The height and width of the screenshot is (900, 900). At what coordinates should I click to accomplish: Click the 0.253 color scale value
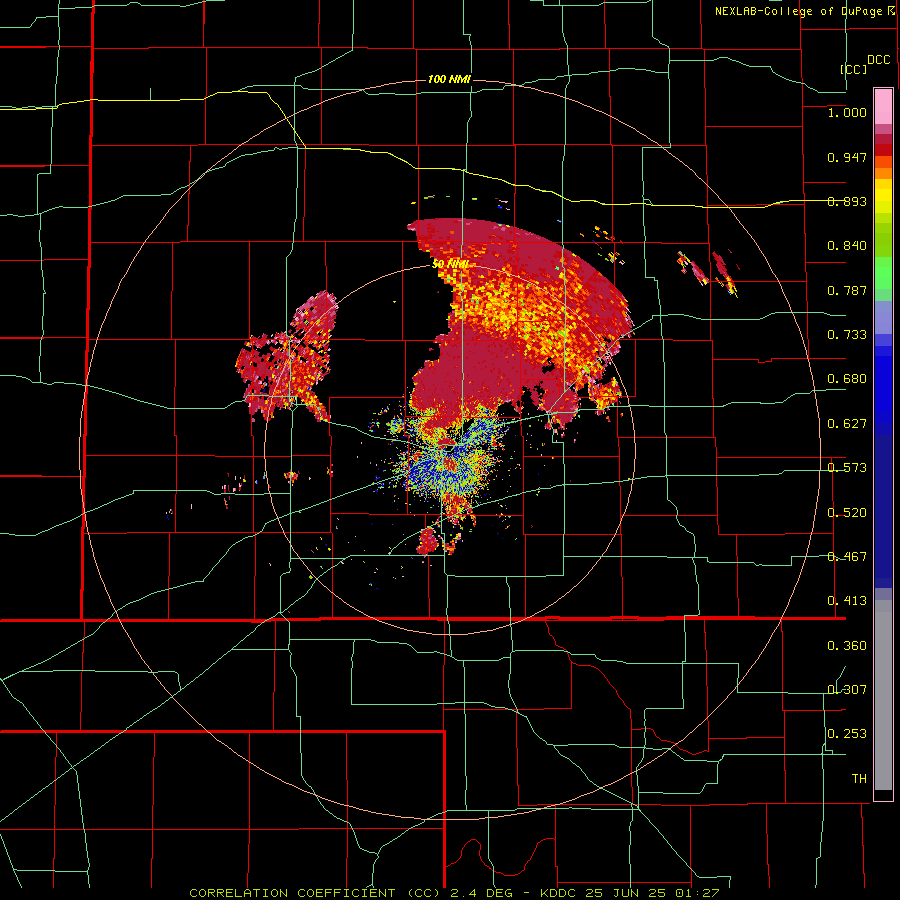tap(847, 734)
